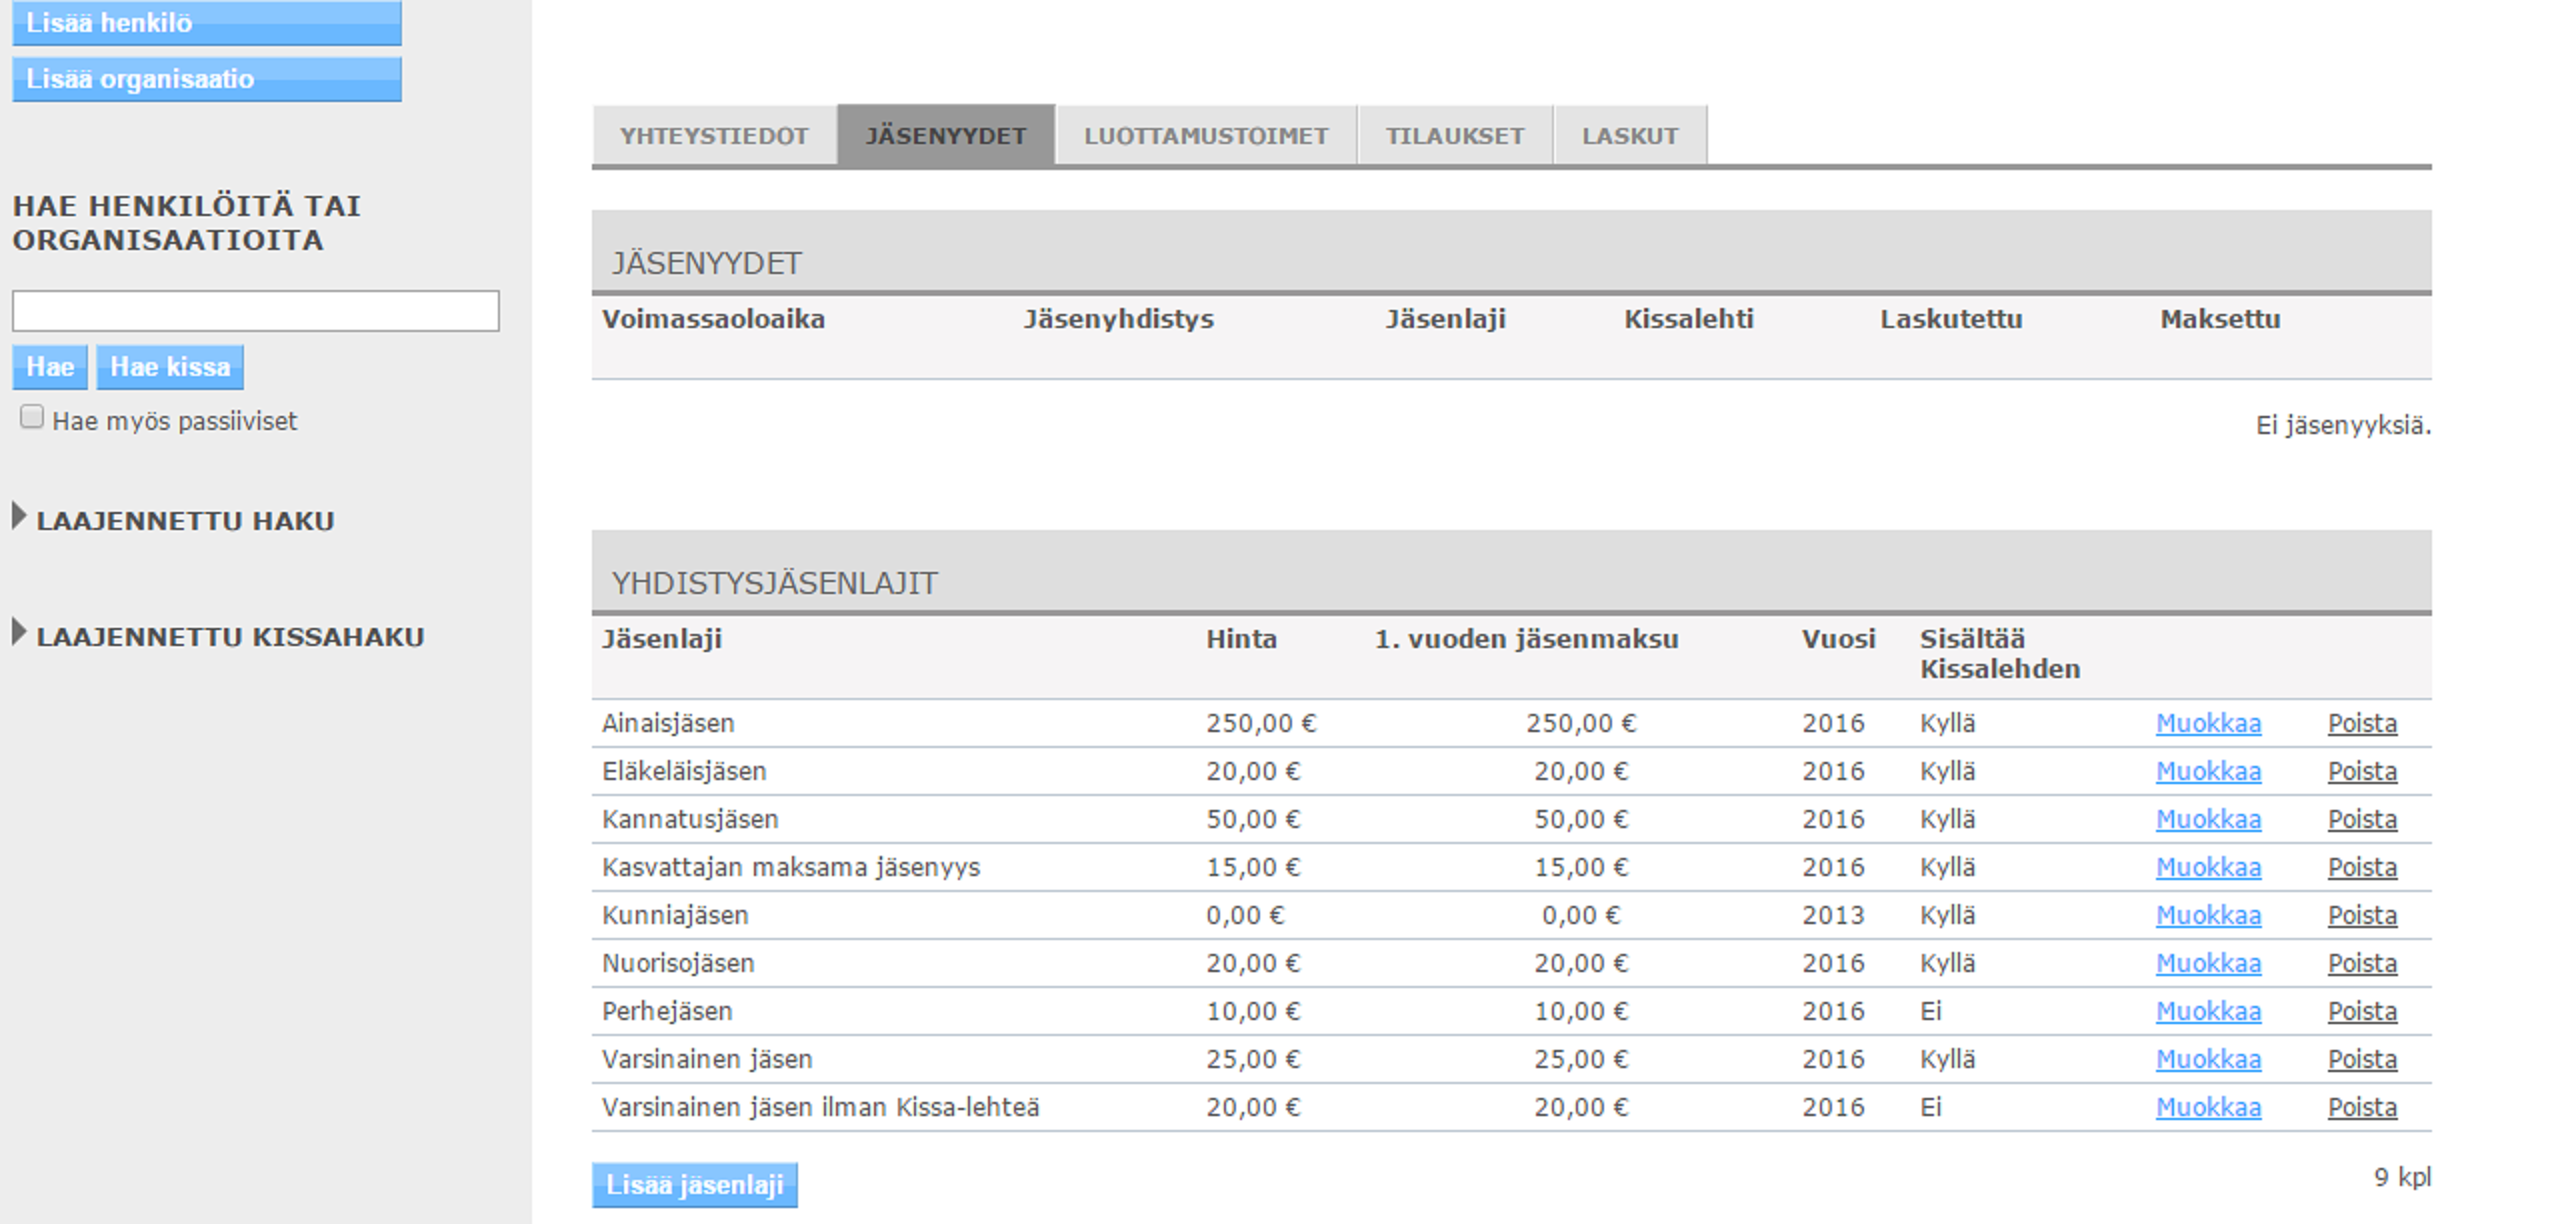Edit Ainaisjäsen via its Muokkaa link
Screen dimensions: 2554x1224
coord(2208,723)
